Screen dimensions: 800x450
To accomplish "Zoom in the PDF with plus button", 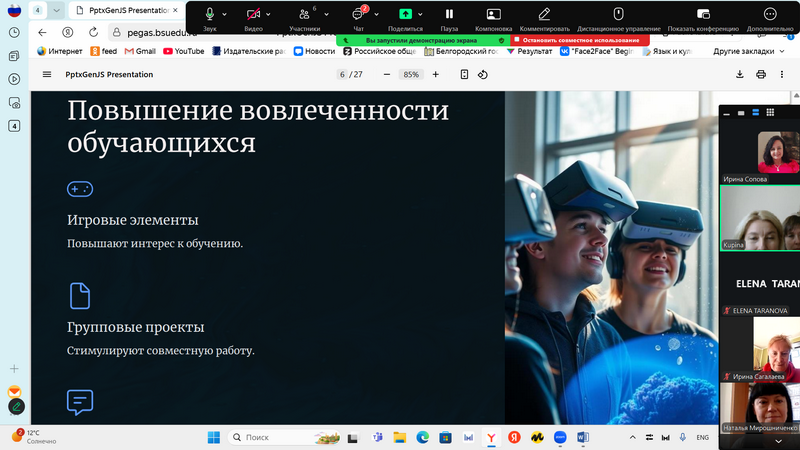I will [x=435, y=74].
